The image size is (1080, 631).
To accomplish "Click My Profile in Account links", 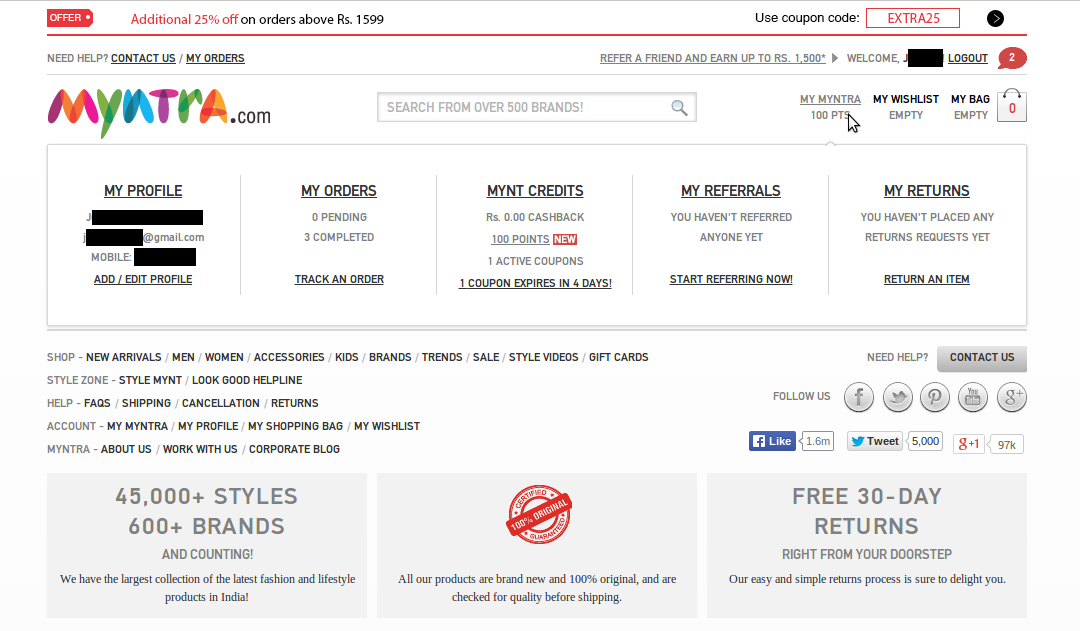I will (x=208, y=426).
